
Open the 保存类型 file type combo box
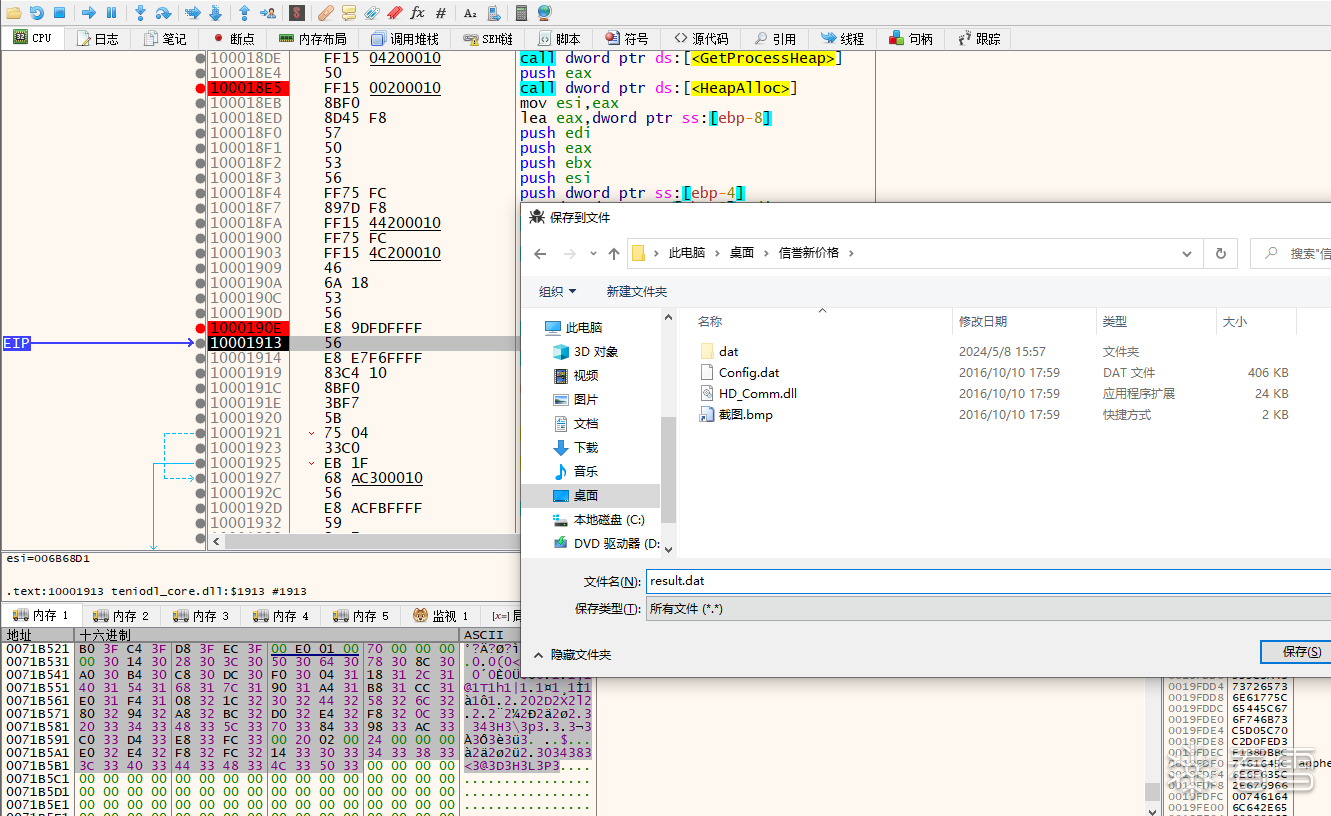pos(988,608)
